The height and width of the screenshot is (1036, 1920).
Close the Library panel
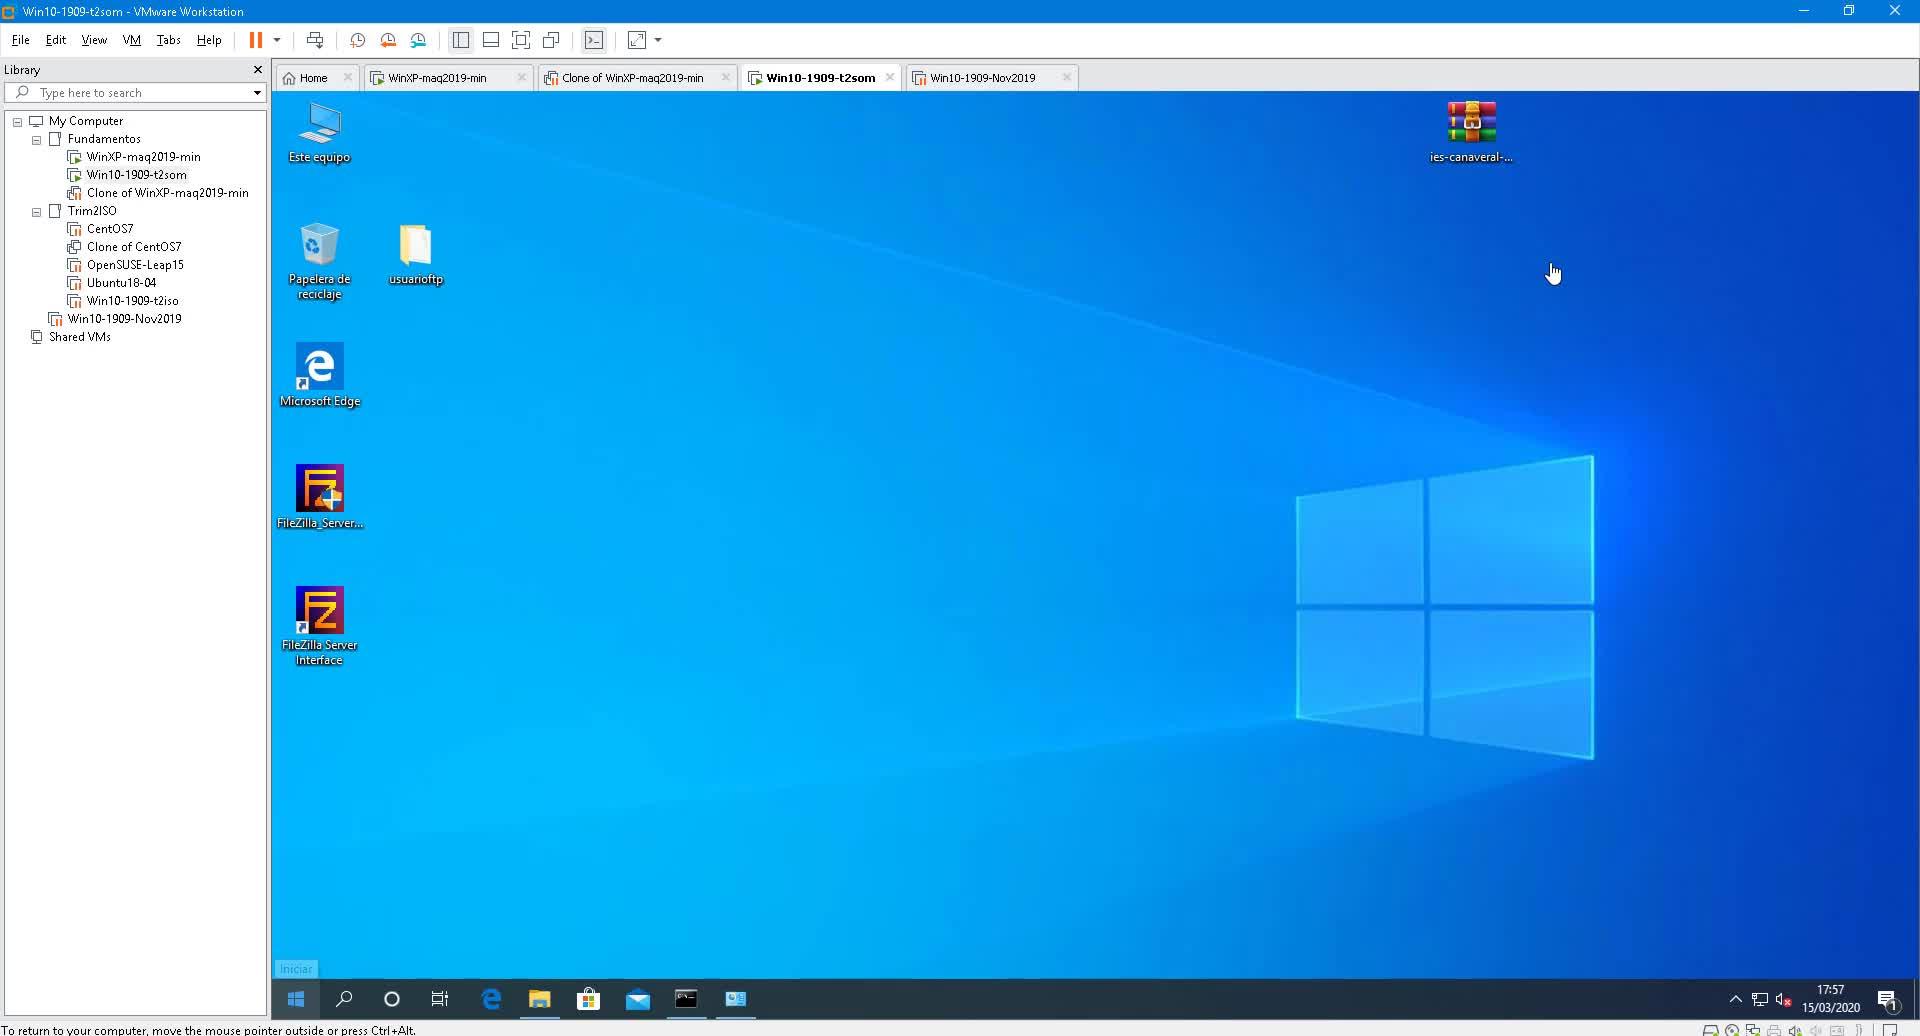click(x=257, y=70)
